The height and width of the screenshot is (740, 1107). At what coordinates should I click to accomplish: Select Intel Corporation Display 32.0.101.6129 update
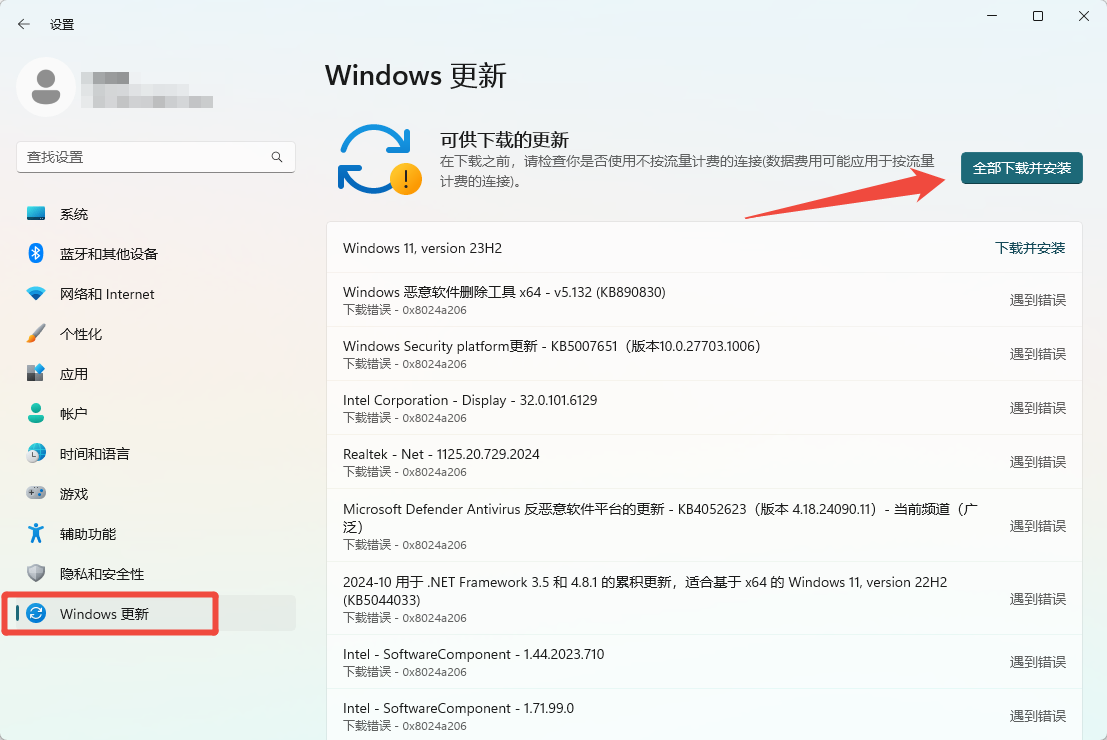tap(704, 408)
